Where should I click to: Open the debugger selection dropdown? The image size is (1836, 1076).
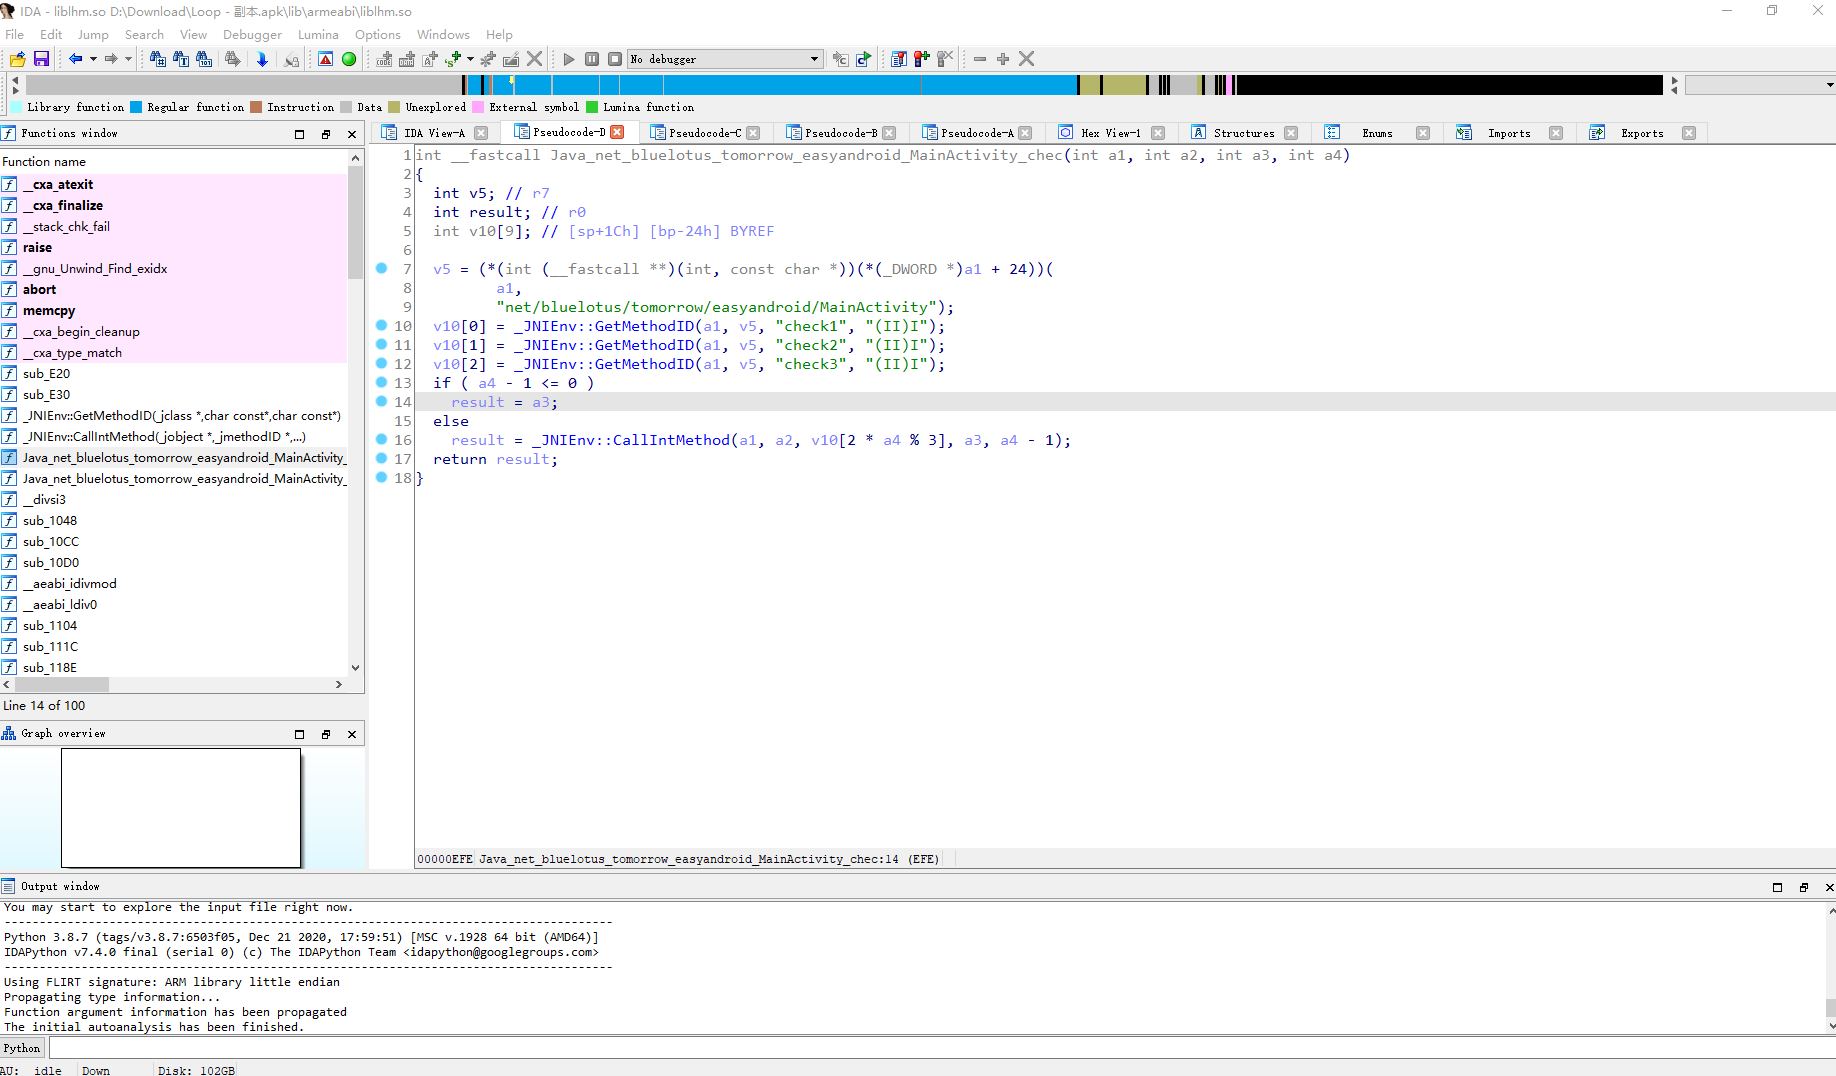725,59
